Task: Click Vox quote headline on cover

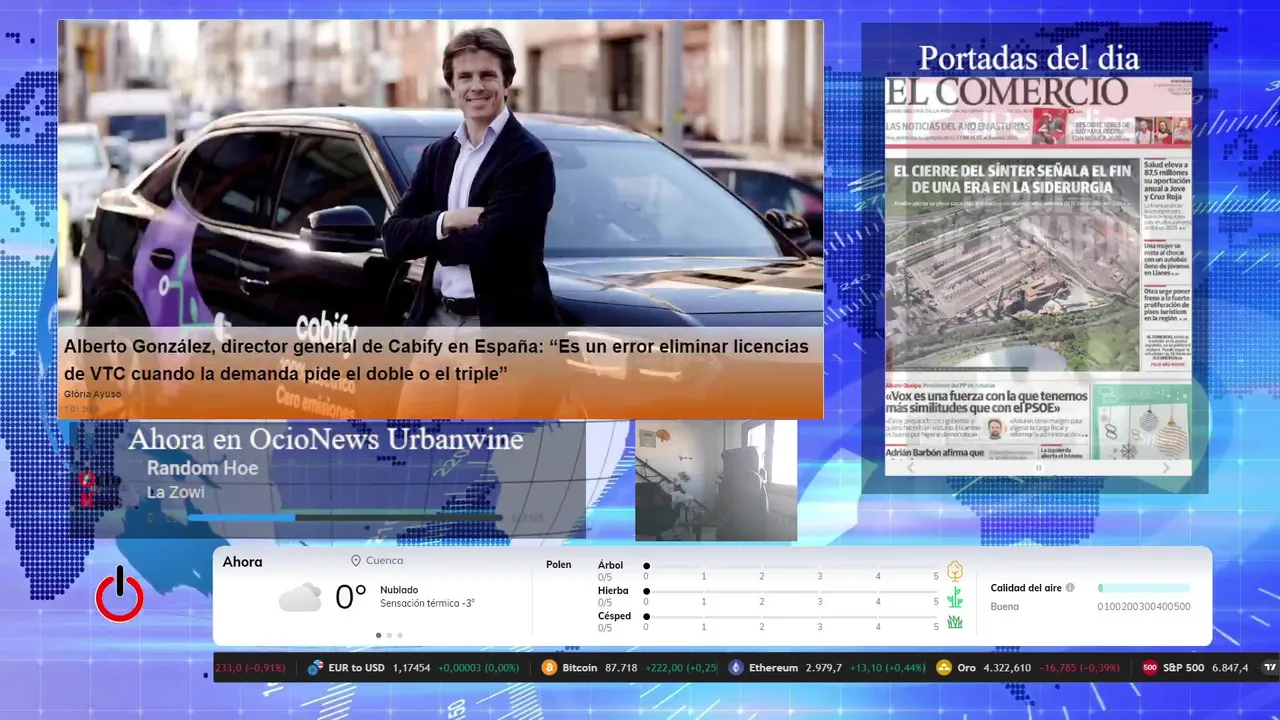Action: (x=988, y=402)
